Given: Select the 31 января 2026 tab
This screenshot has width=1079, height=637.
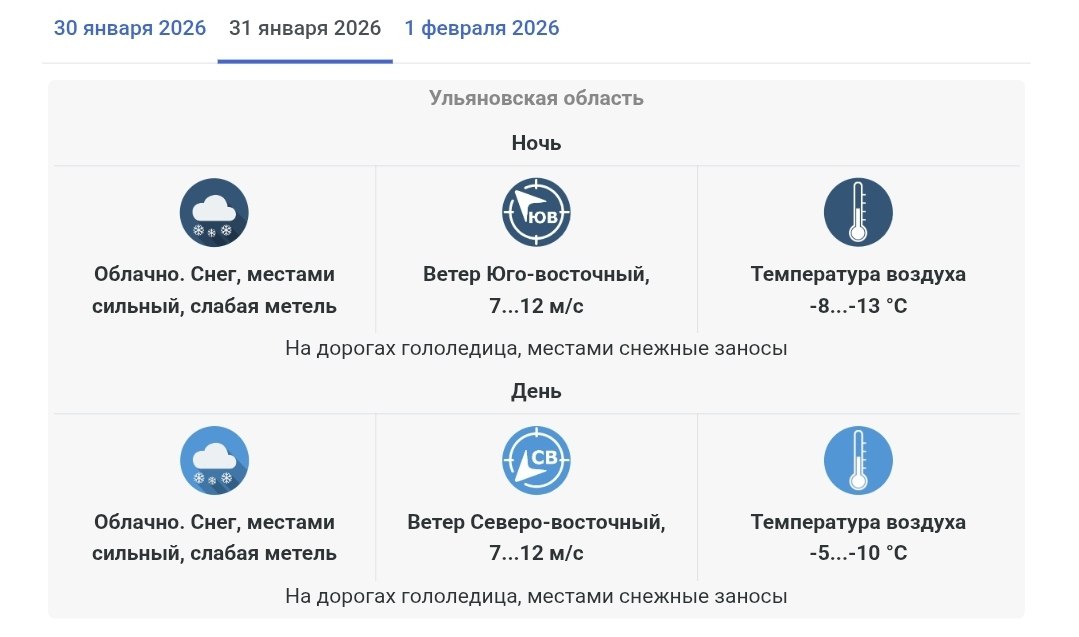Looking at the screenshot, I should pos(305,28).
